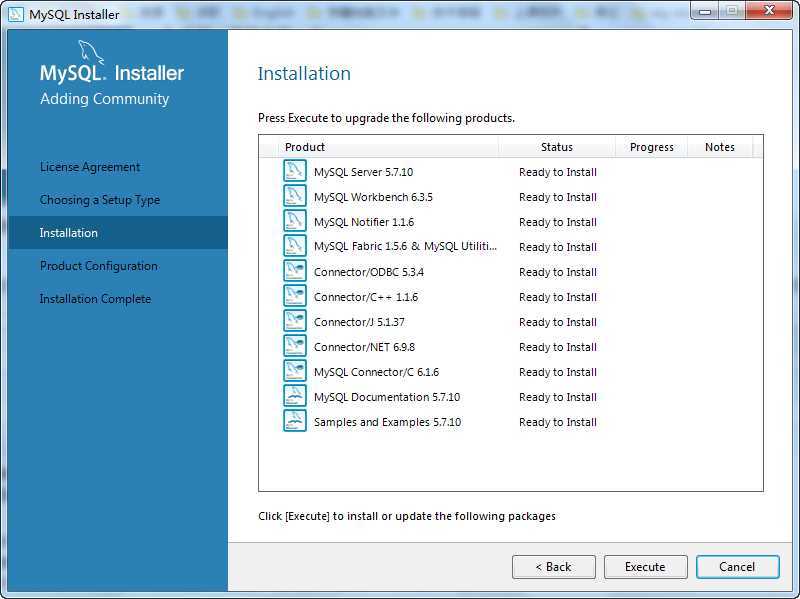Select the MySQL Notifier 1.1.6 row text

[364, 222]
